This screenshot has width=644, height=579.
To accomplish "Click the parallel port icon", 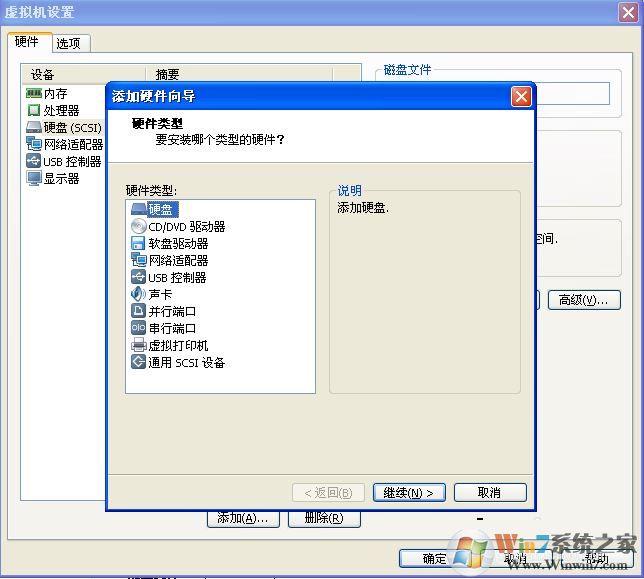I will click(x=138, y=311).
